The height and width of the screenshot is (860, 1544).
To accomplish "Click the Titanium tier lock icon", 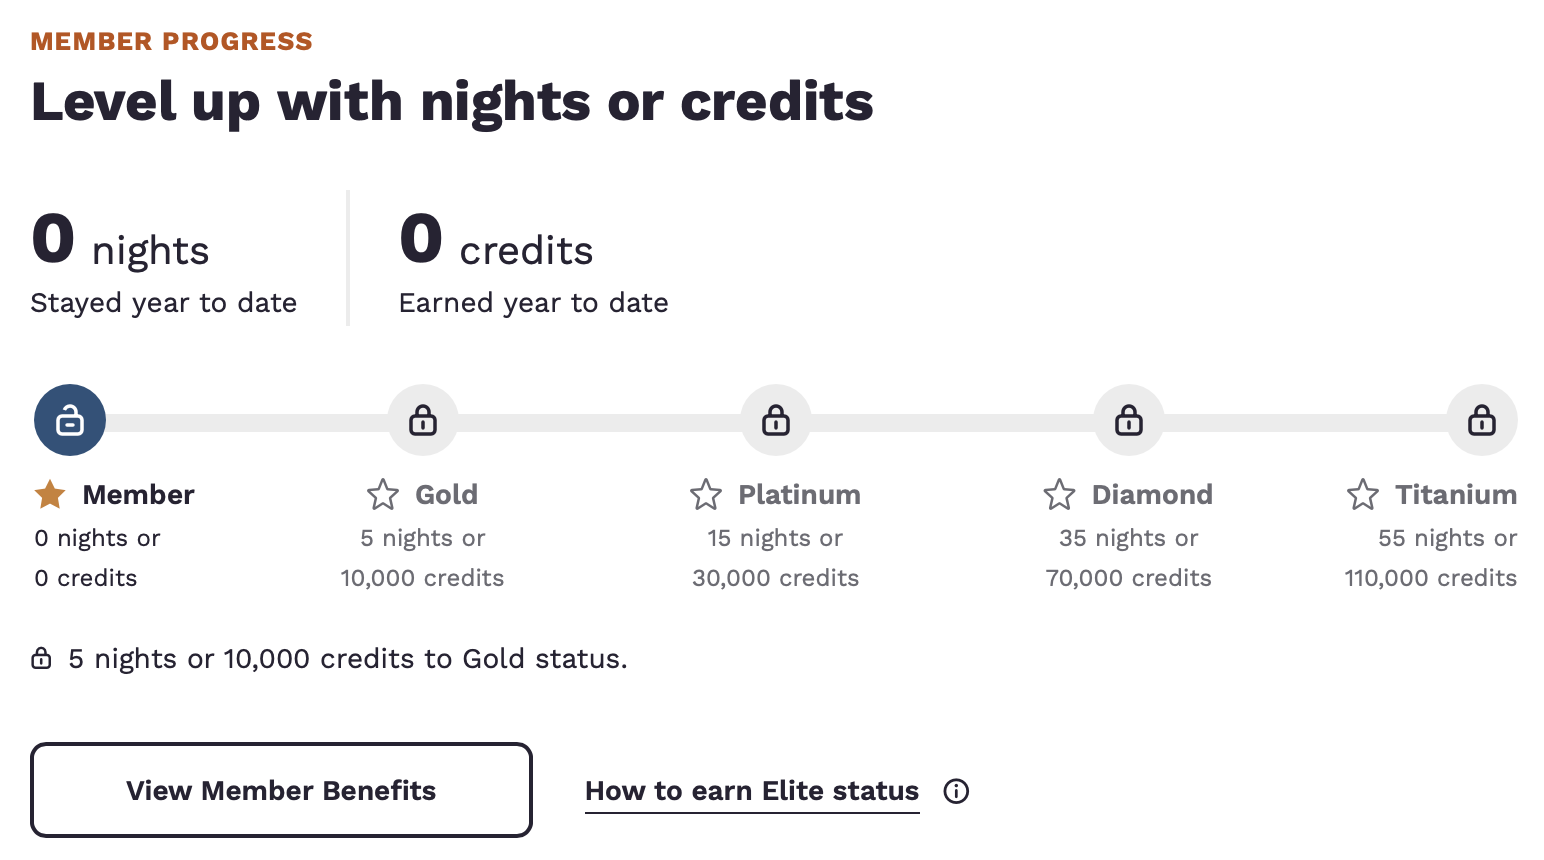I will click(x=1481, y=420).
